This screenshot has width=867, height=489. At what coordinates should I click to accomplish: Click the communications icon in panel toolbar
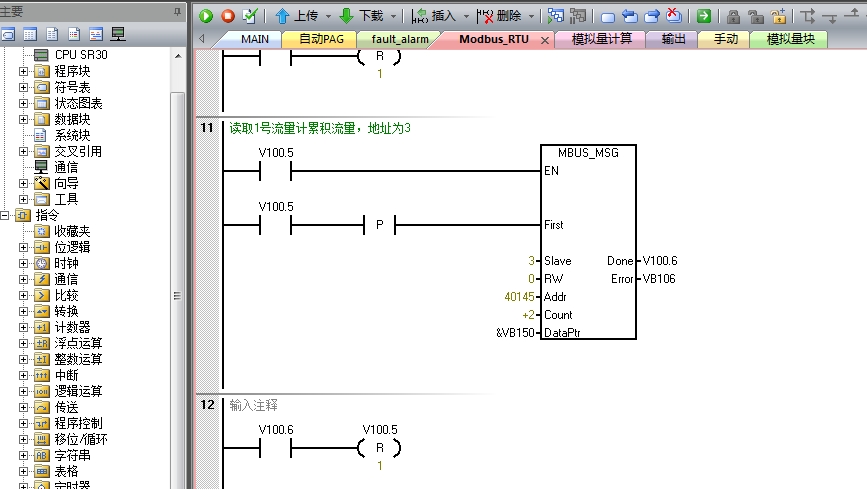pos(117,34)
